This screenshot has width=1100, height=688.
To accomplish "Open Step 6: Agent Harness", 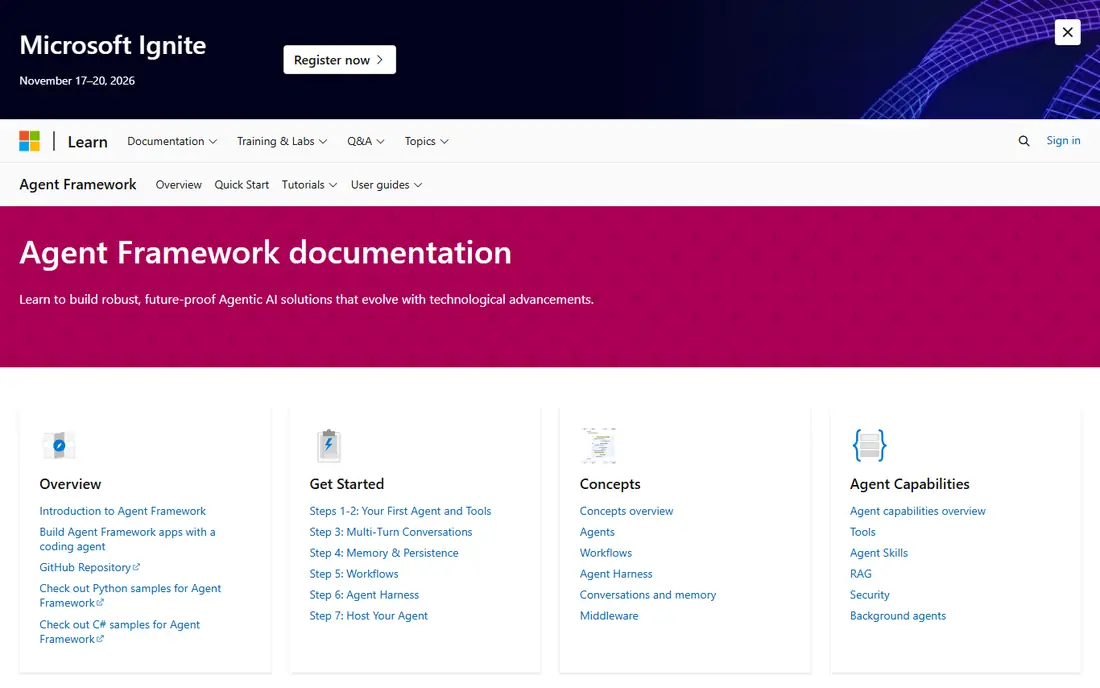I will (364, 595).
